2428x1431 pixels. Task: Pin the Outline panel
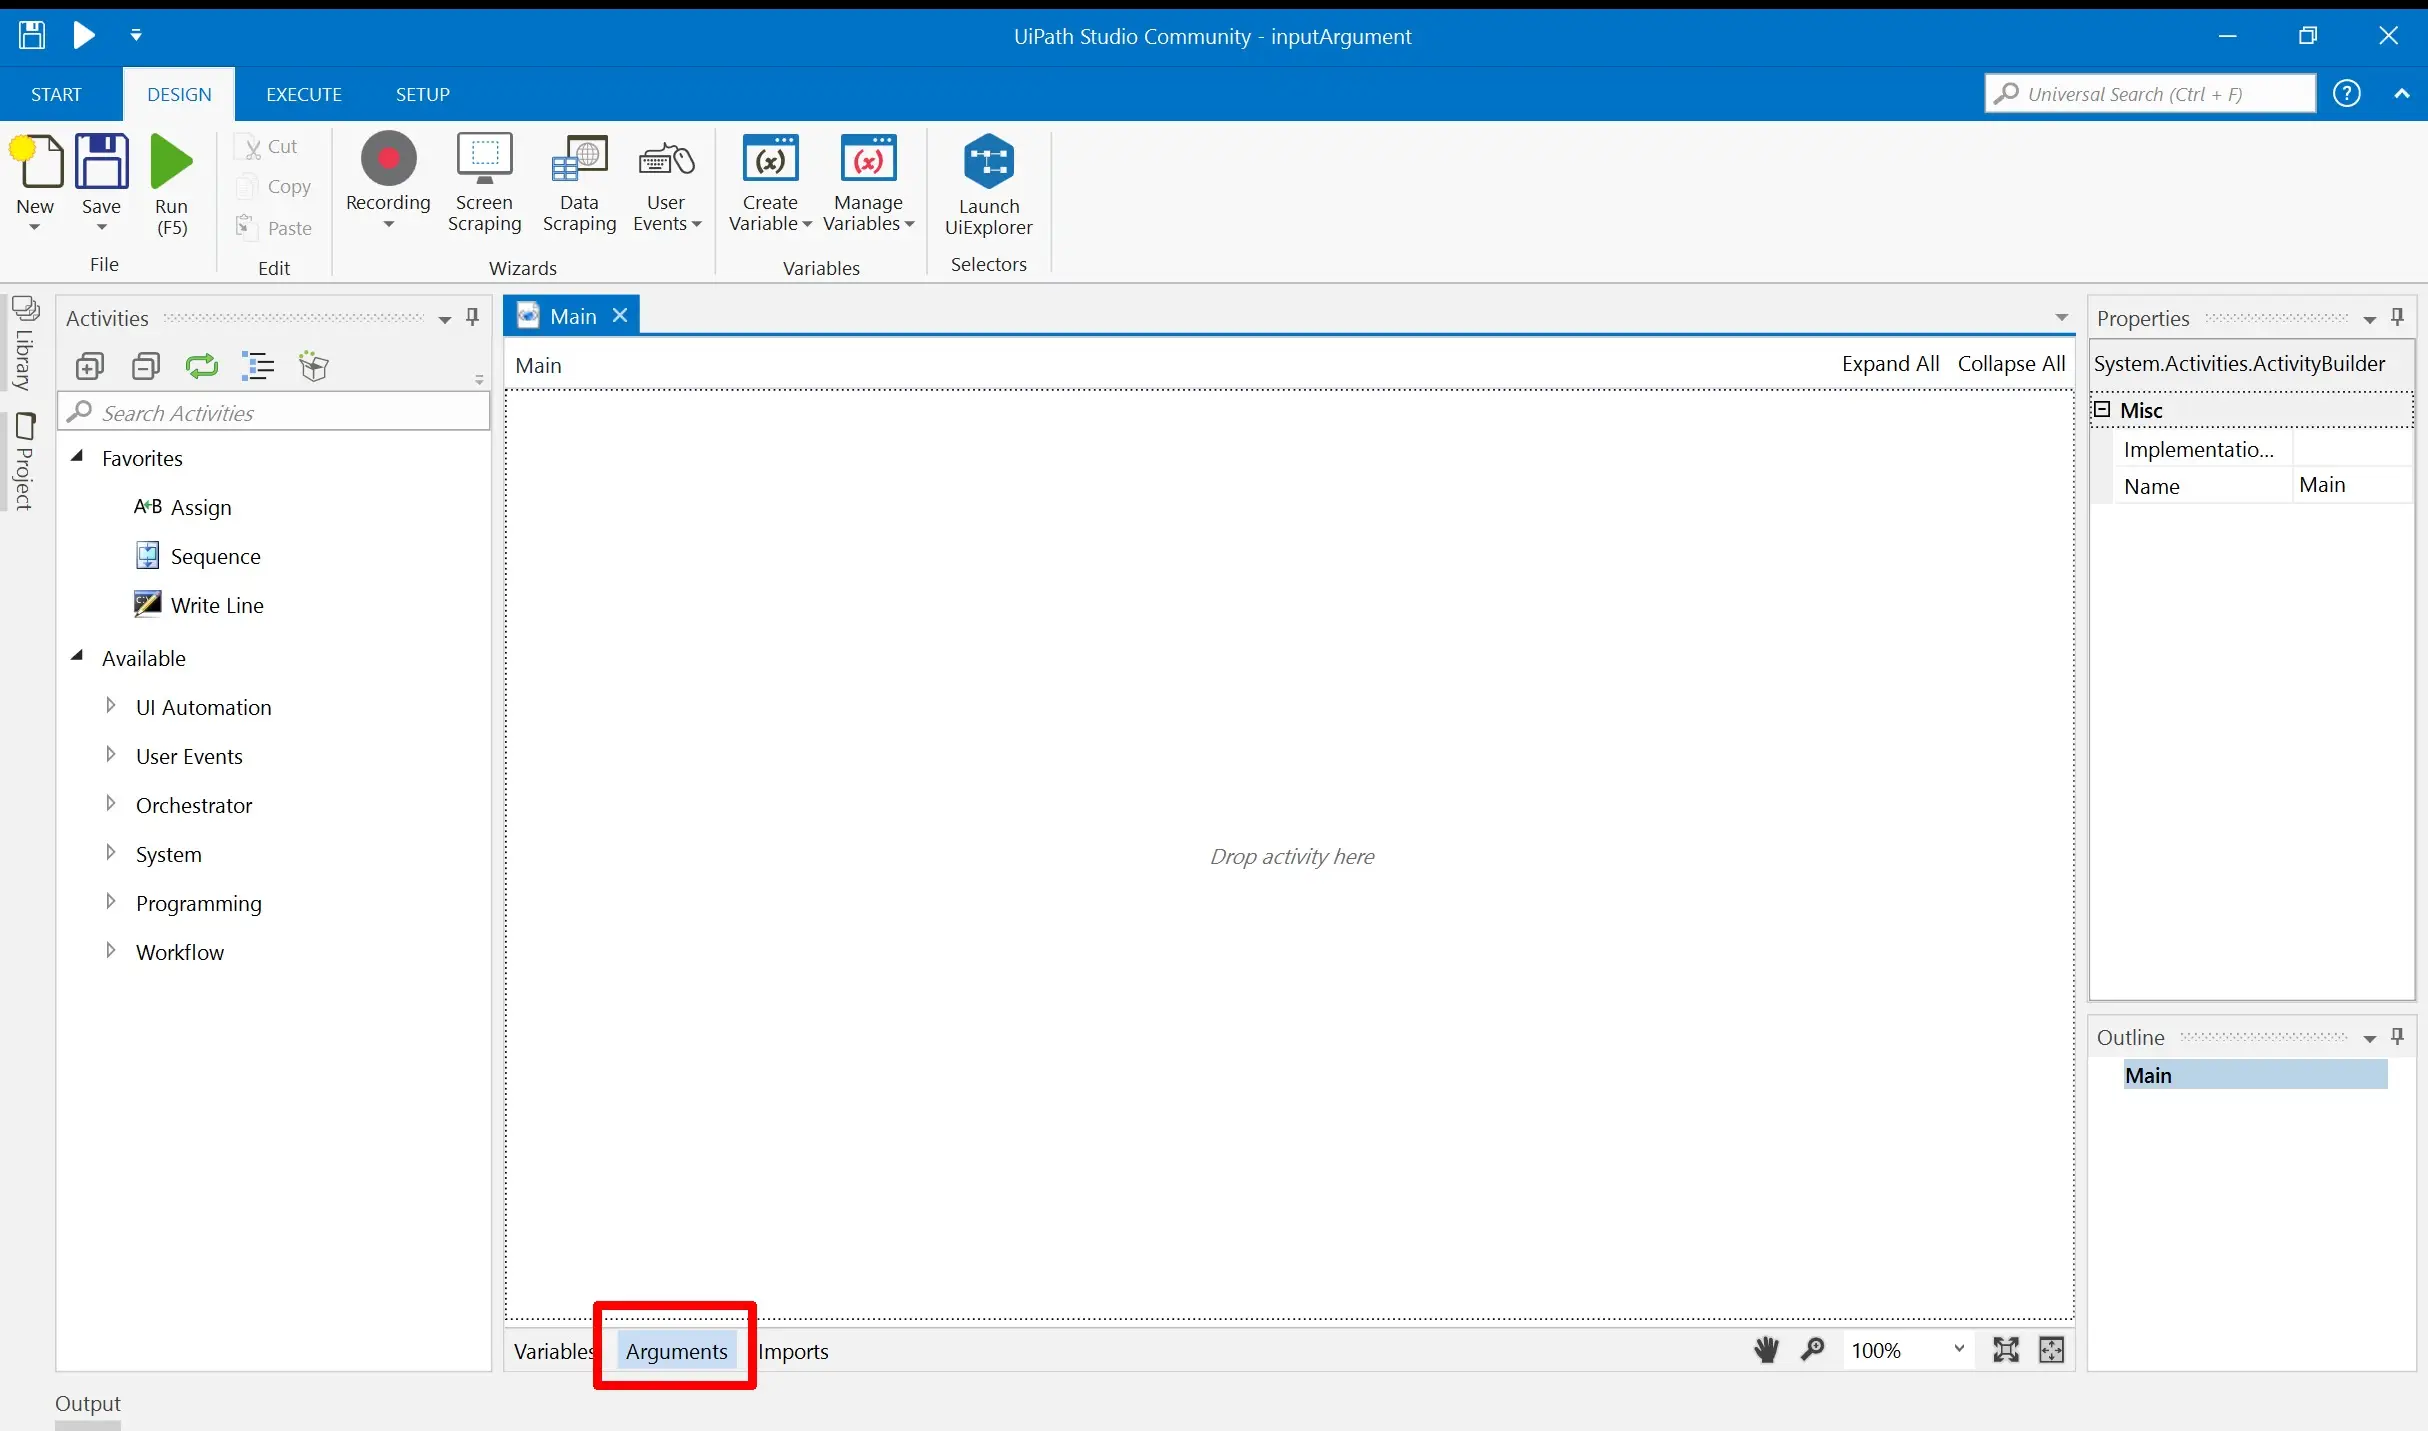pyautogui.click(x=2397, y=1037)
